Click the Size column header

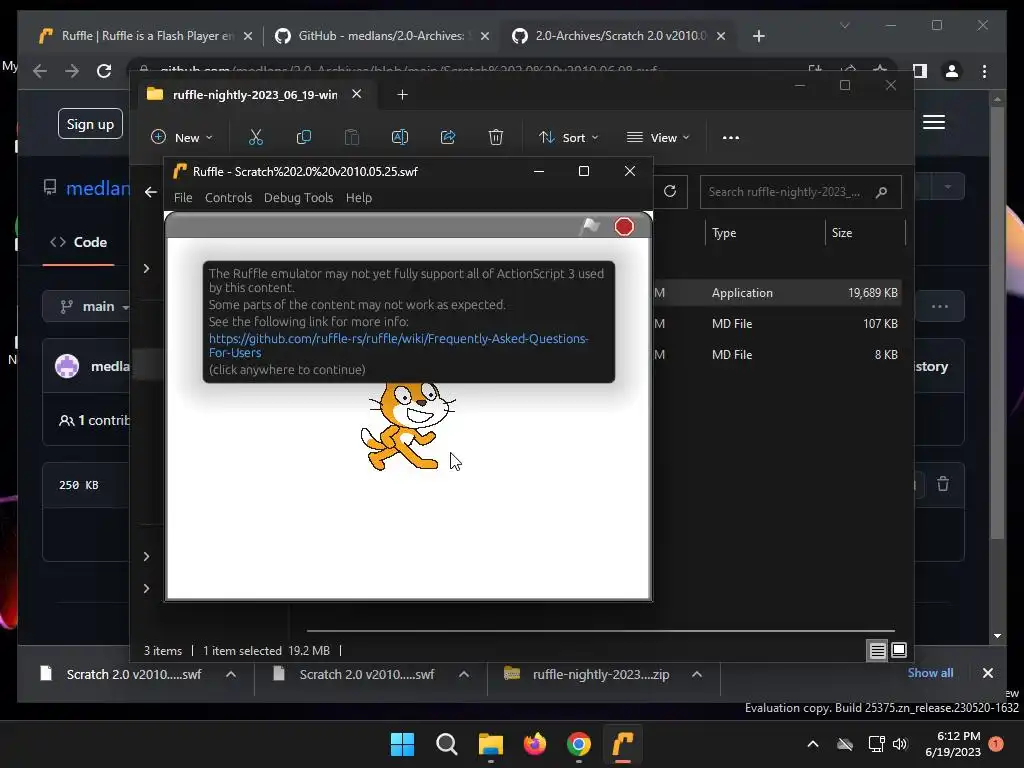pos(842,233)
